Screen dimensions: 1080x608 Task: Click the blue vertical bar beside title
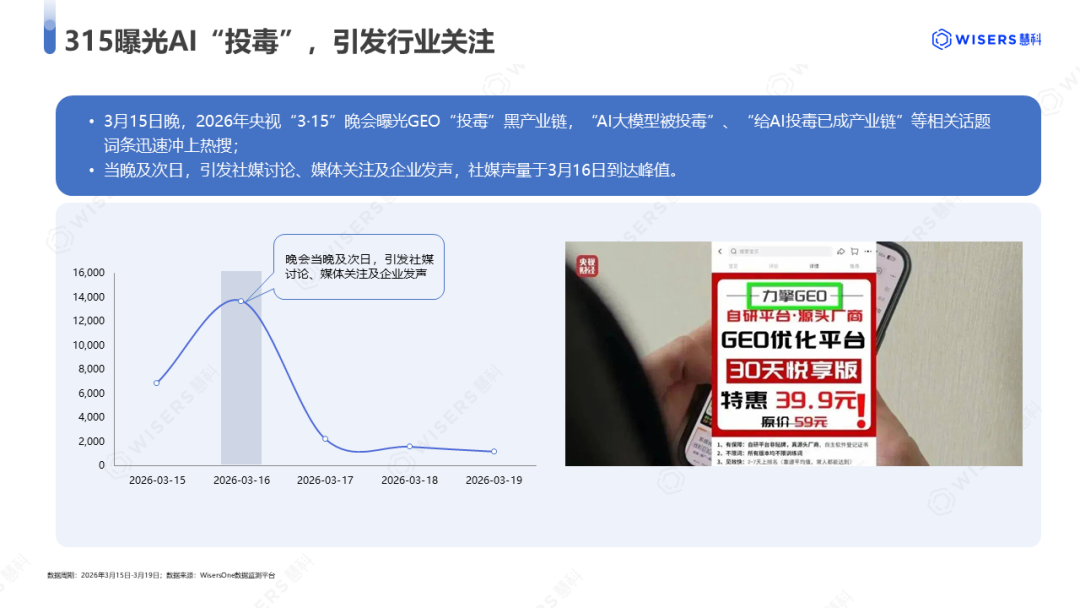(50, 37)
